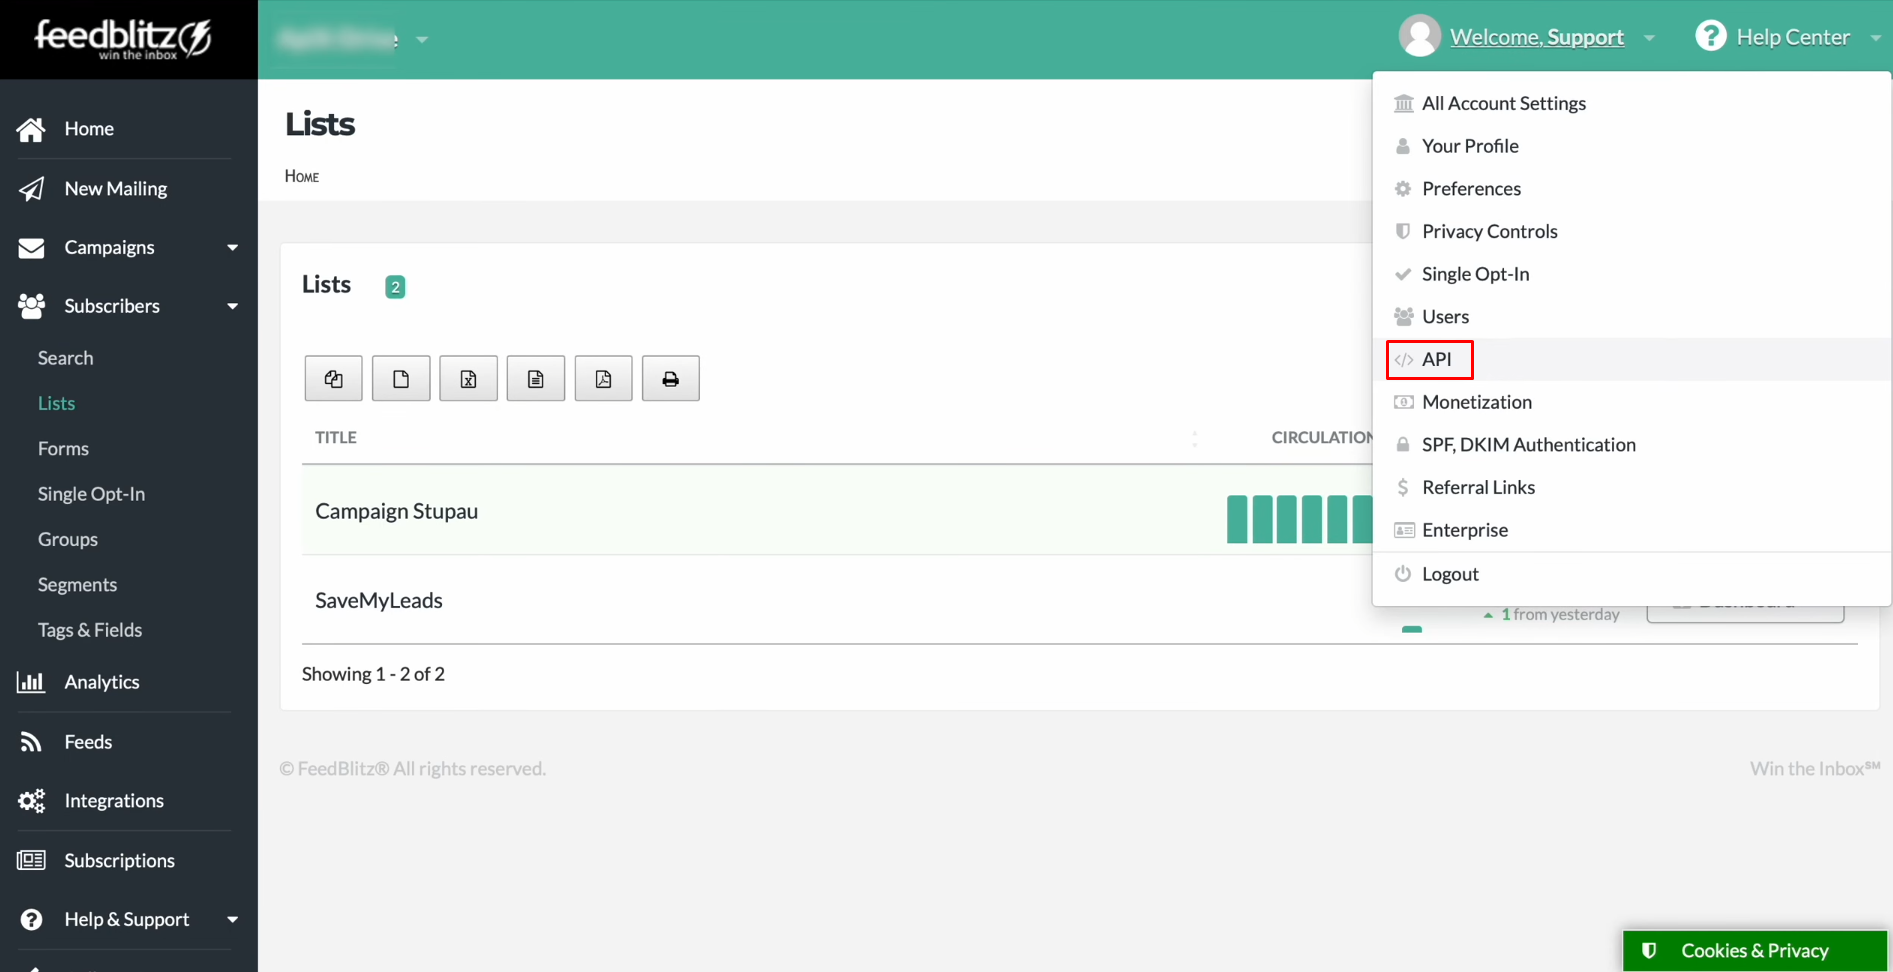The height and width of the screenshot is (972, 1893).
Task: Click the TITLE column sort arrows
Action: tap(1194, 438)
